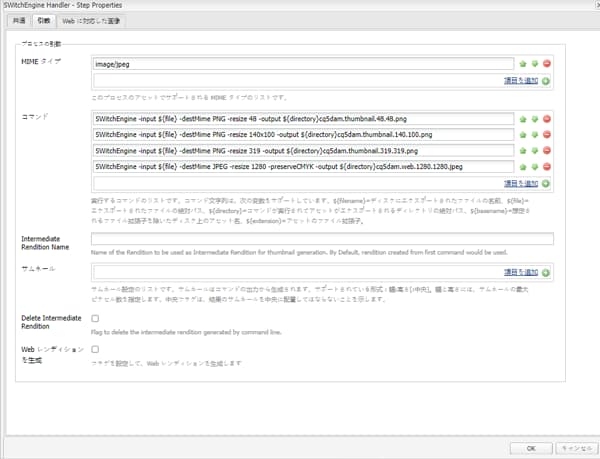The image size is (600, 459).
Task: Click the -resize 140x100 command field
Action: [x=303, y=135]
